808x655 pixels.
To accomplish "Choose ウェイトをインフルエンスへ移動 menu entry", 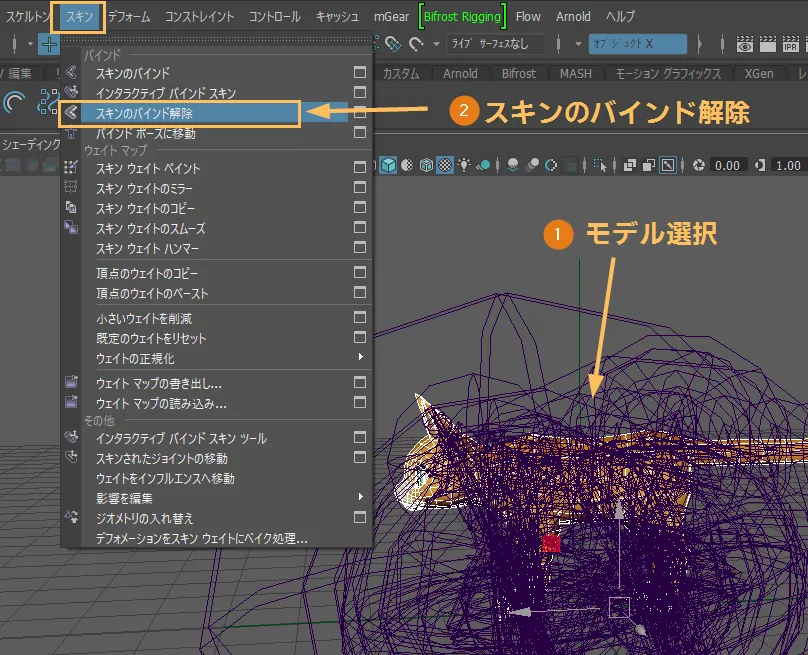I will [x=216, y=478].
